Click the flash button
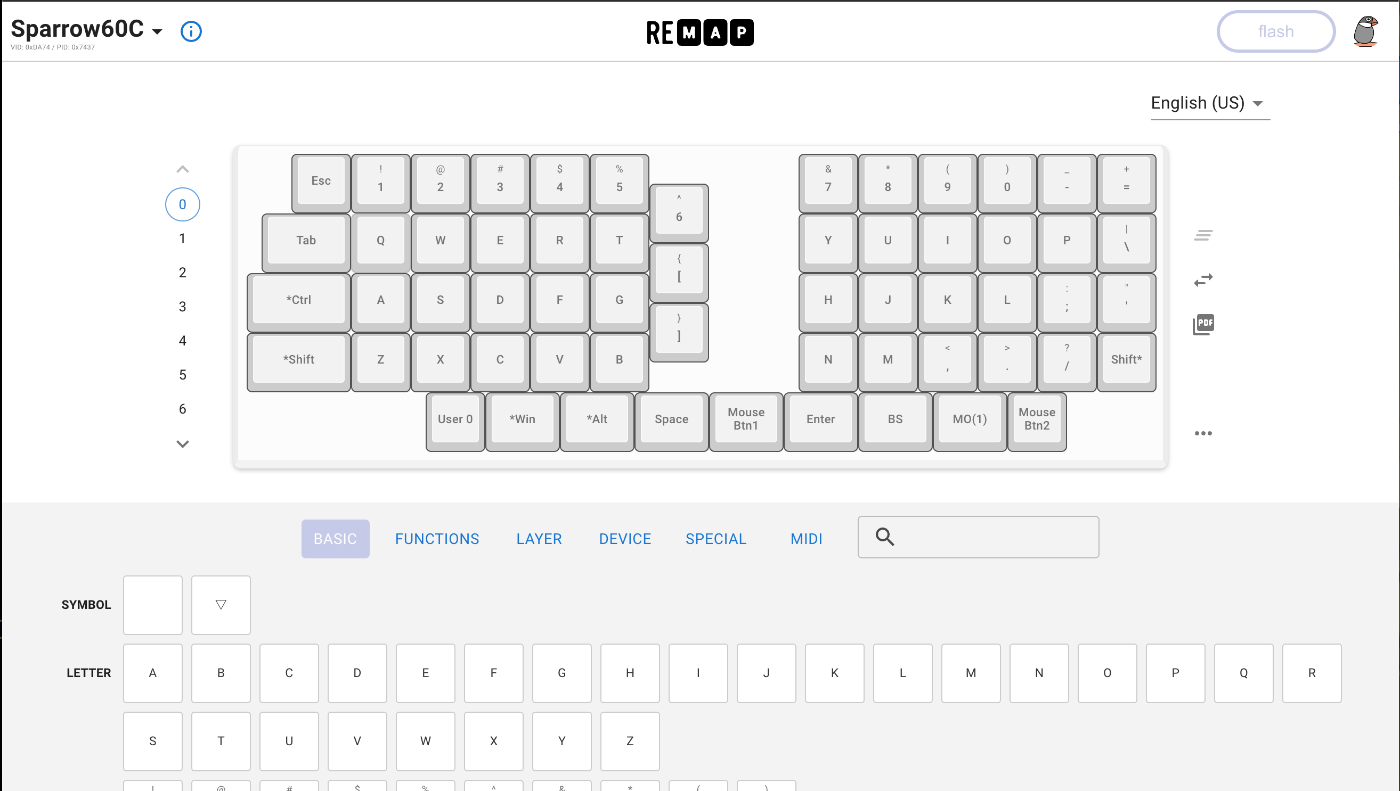This screenshot has width=1400, height=791. tap(1276, 31)
